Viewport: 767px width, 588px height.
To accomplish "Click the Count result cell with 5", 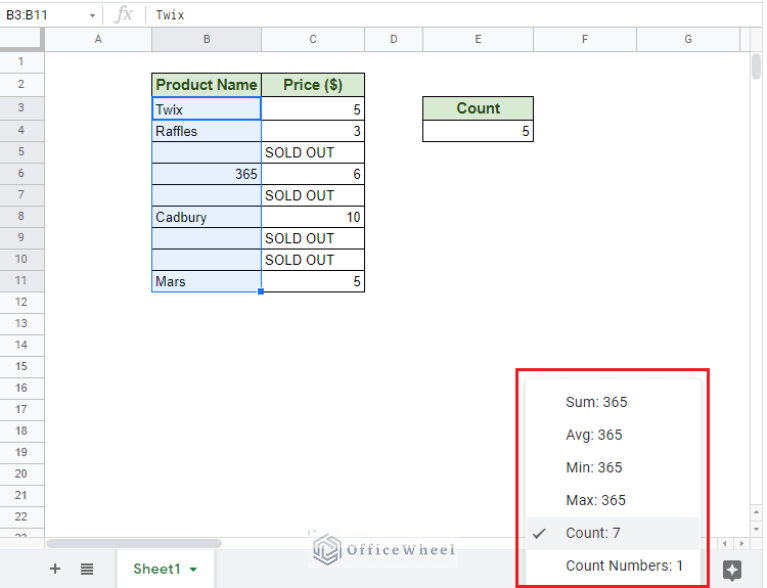I will [x=478, y=131].
